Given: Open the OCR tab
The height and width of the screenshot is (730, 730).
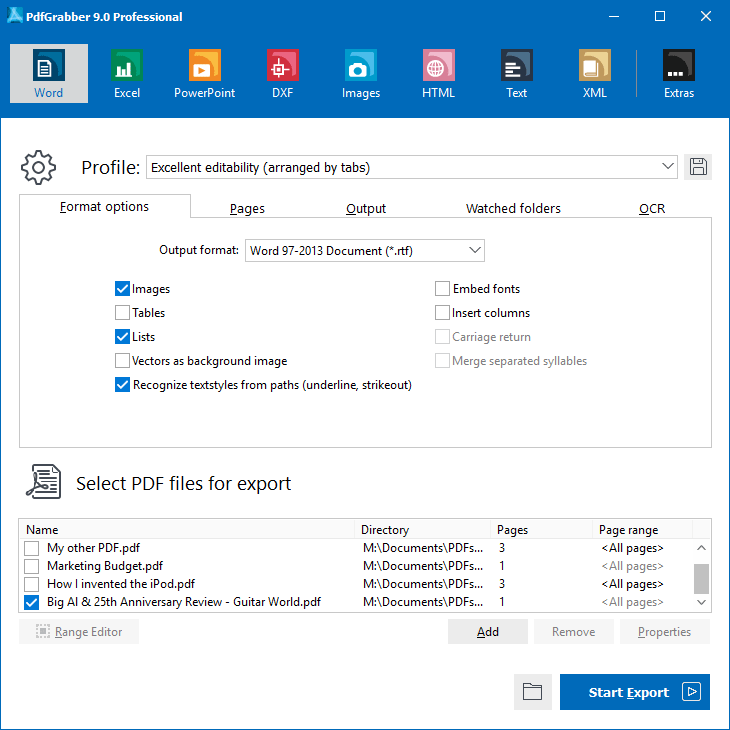Looking at the screenshot, I should coord(652,208).
